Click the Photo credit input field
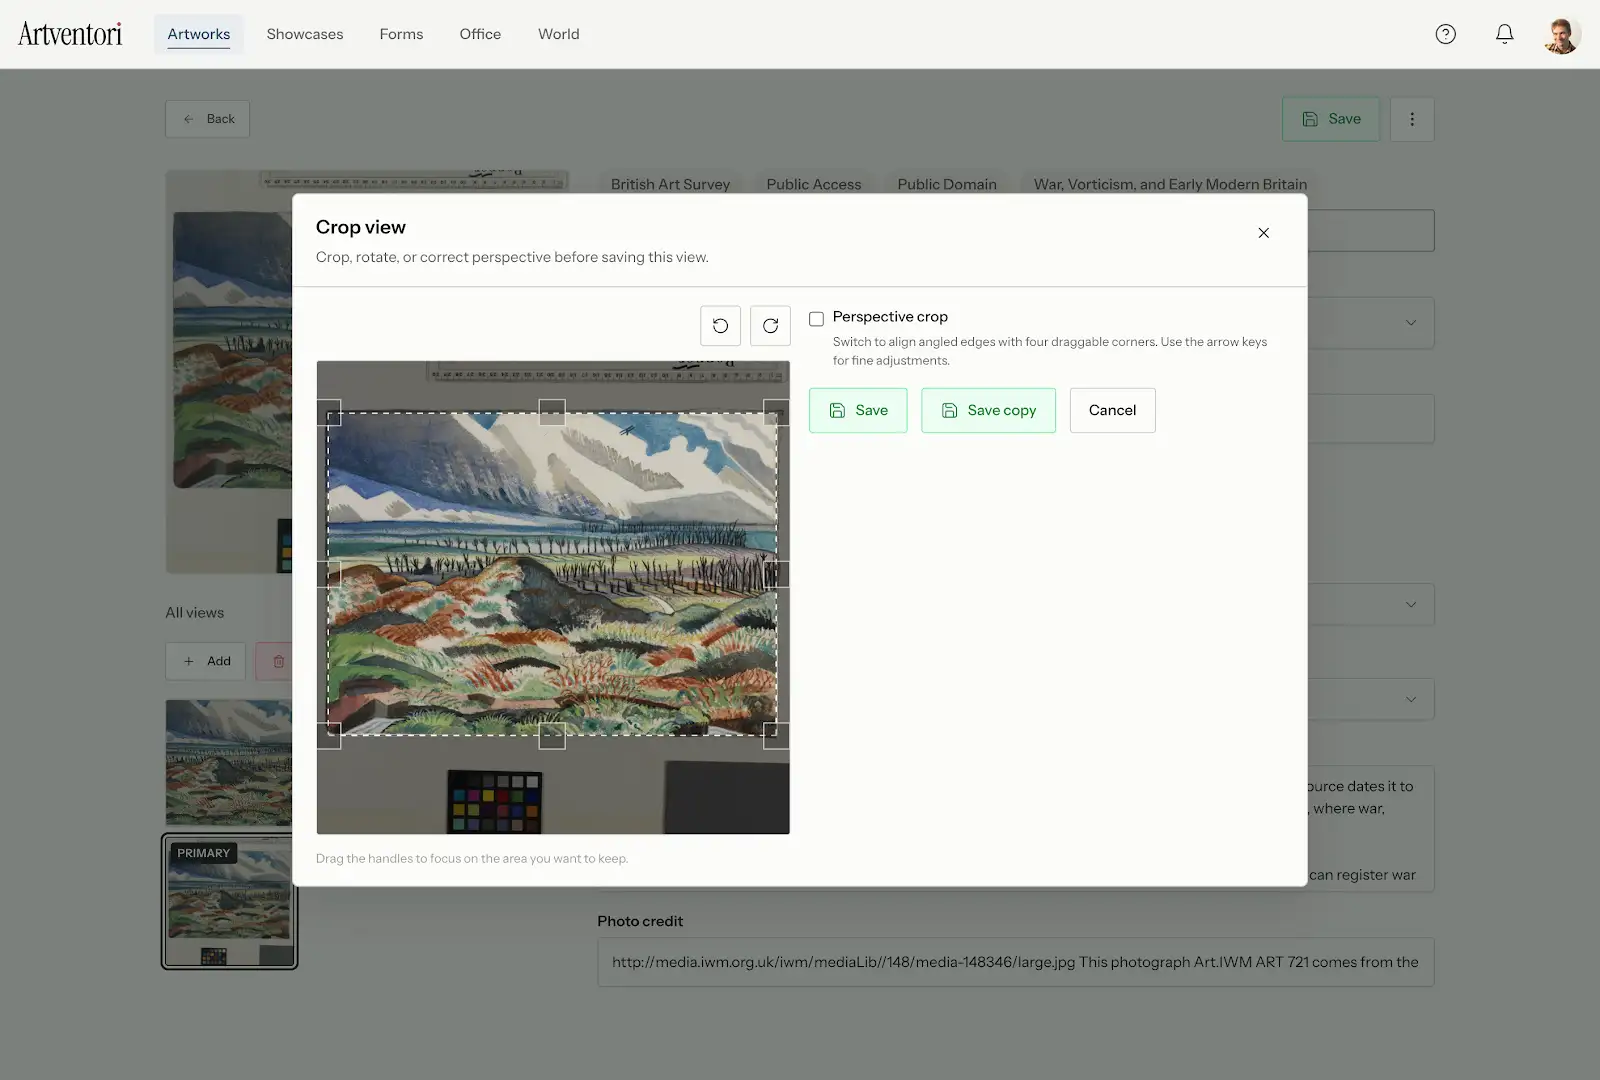The width and height of the screenshot is (1600, 1080). [1016, 962]
